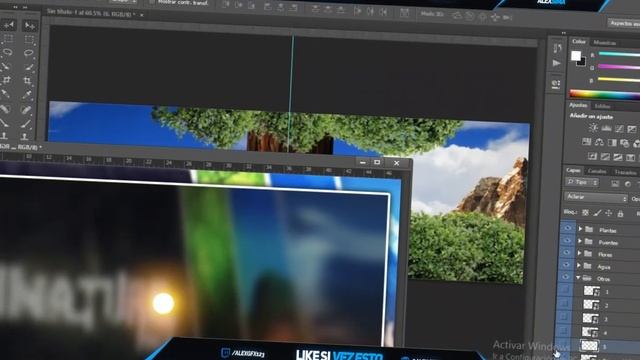The height and width of the screenshot is (360, 640).
Task: Add a Levels adjustment
Action: pos(606,129)
